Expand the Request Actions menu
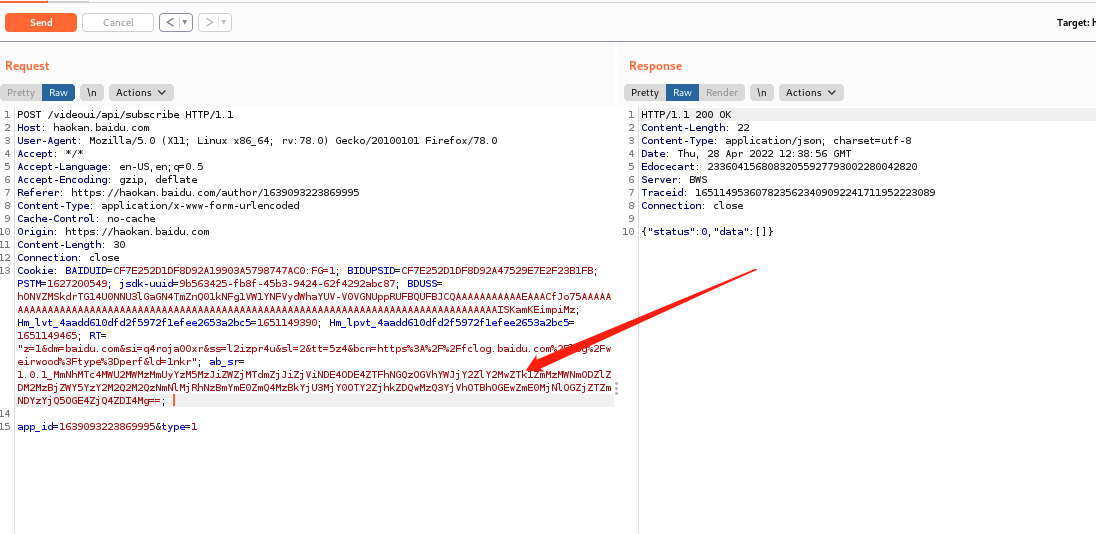Viewport: 1096px width, 534px height. pos(141,92)
